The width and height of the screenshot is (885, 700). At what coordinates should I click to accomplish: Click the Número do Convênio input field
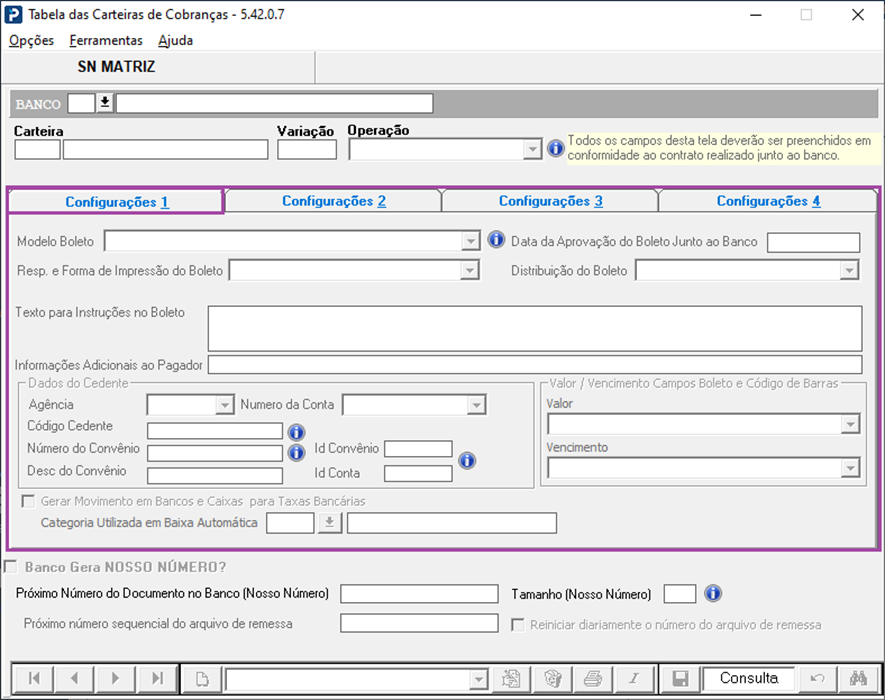(214, 453)
